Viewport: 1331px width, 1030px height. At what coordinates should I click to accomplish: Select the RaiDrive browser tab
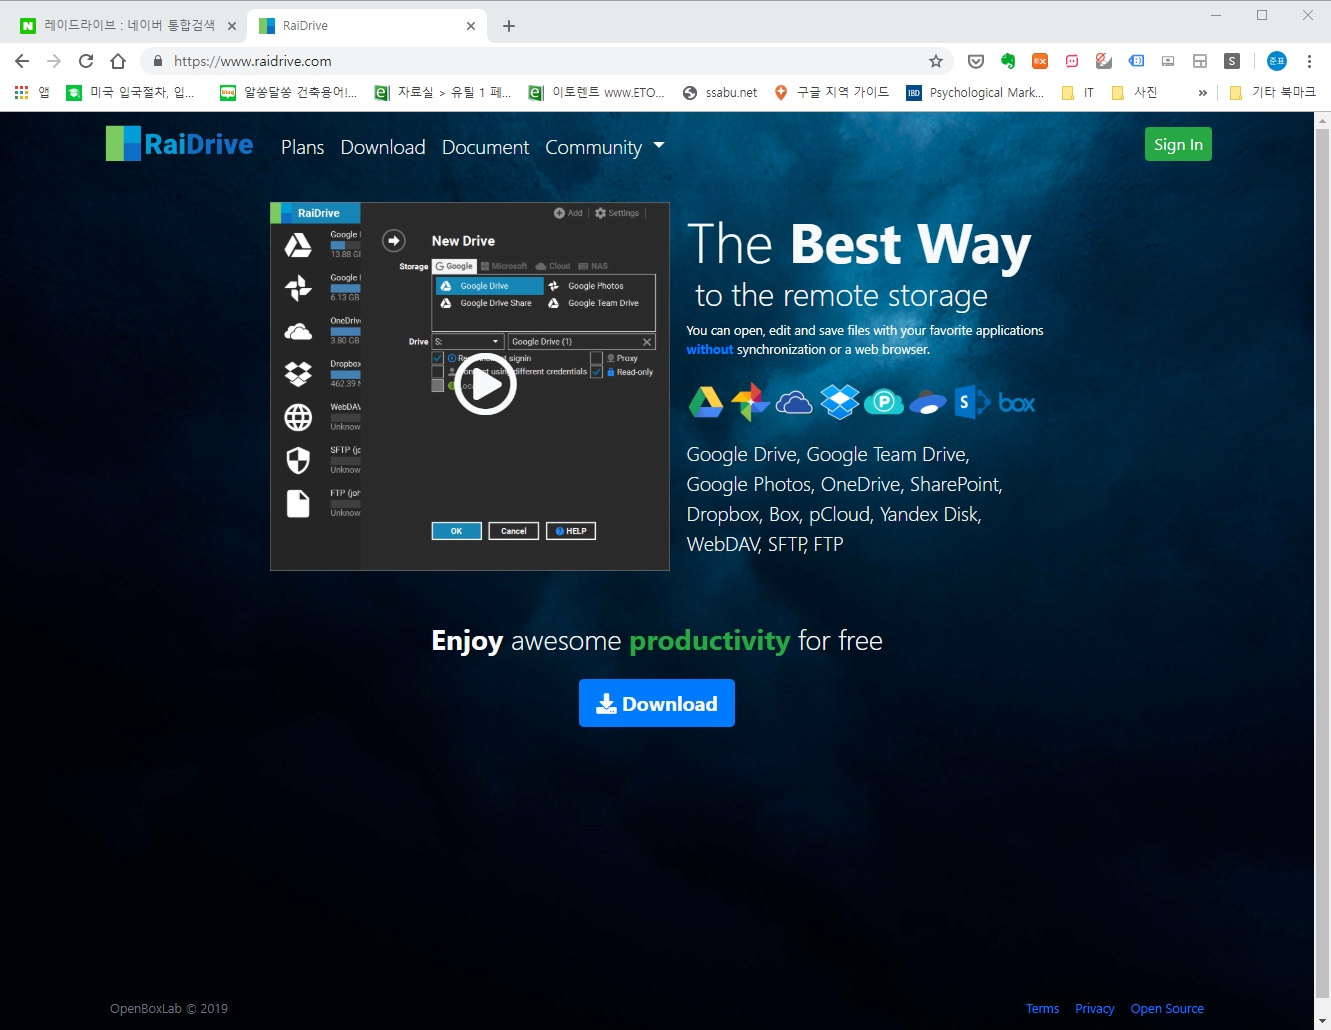click(x=368, y=26)
